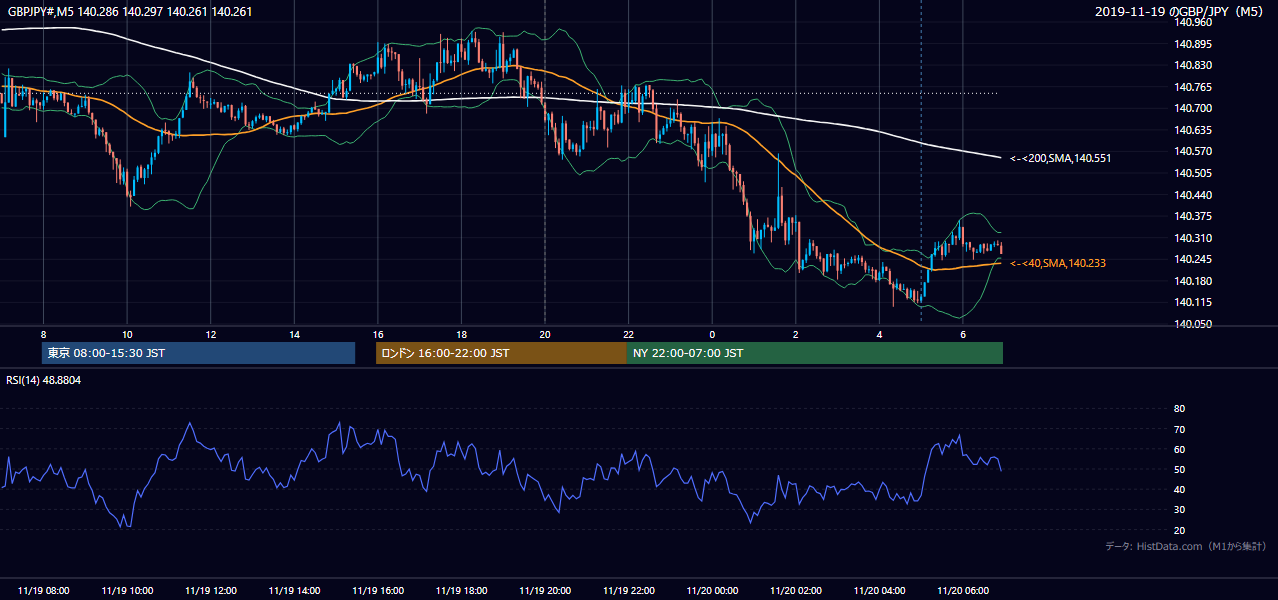
Task: Click the RSI scale value 70
Action: pyautogui.click(x=1179, y=429)
